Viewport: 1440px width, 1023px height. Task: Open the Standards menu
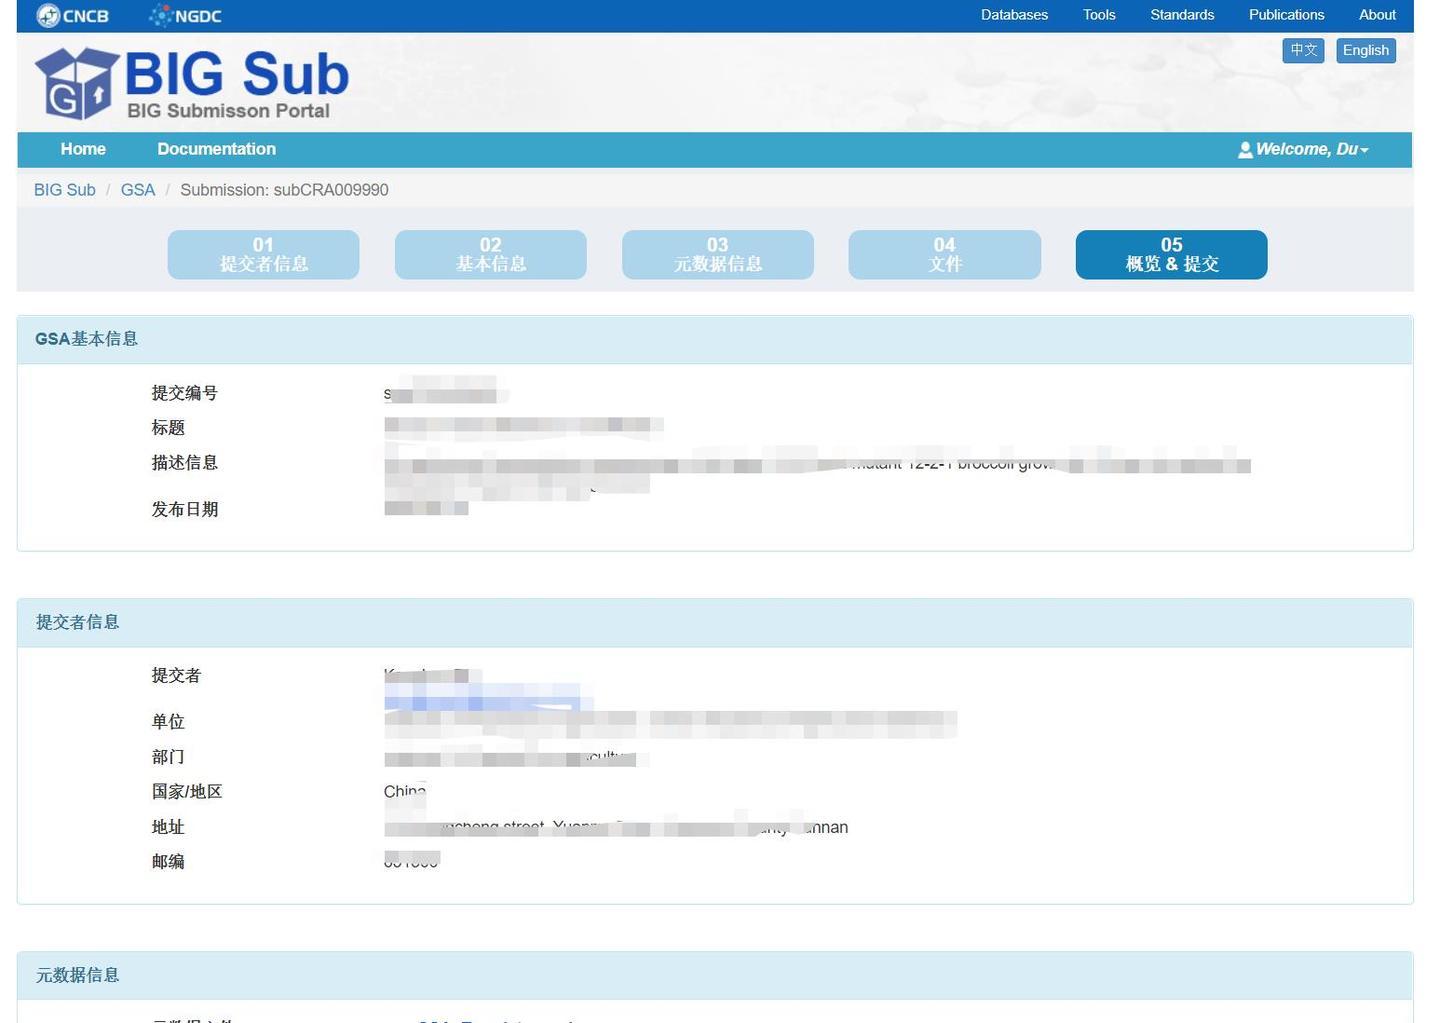click(x=1182, y=15)
